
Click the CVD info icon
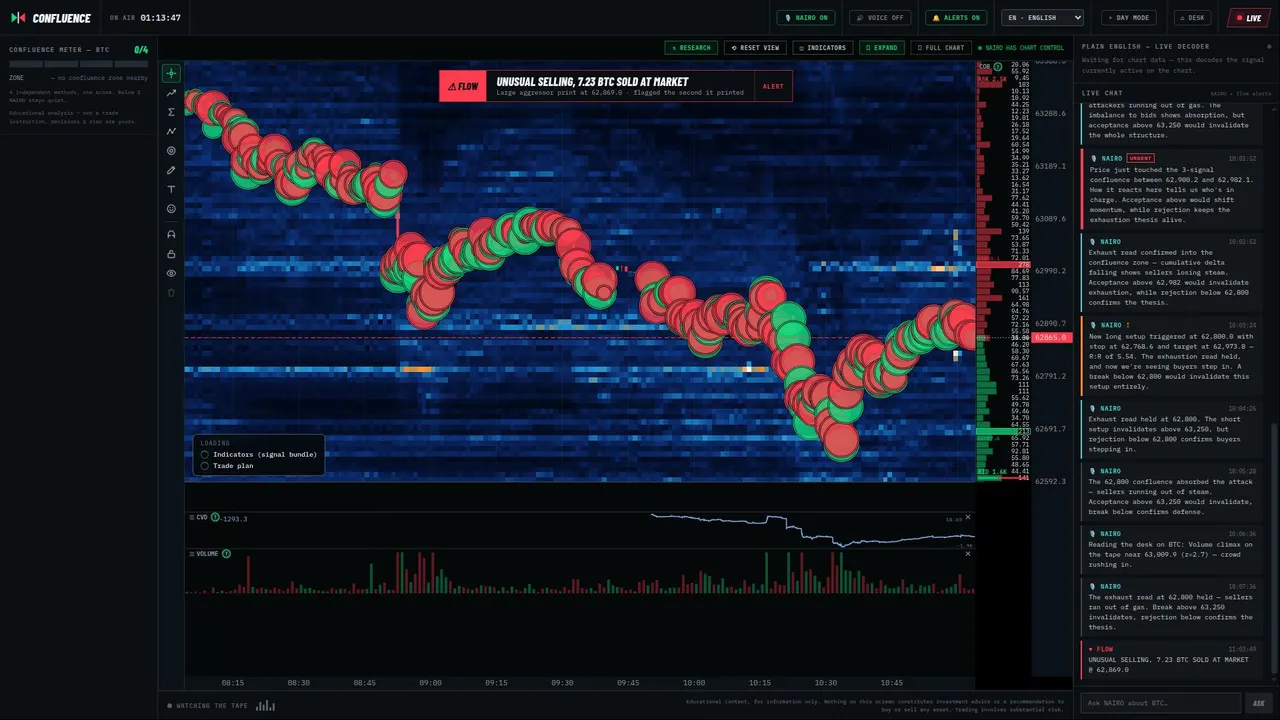tap(215, 517)
